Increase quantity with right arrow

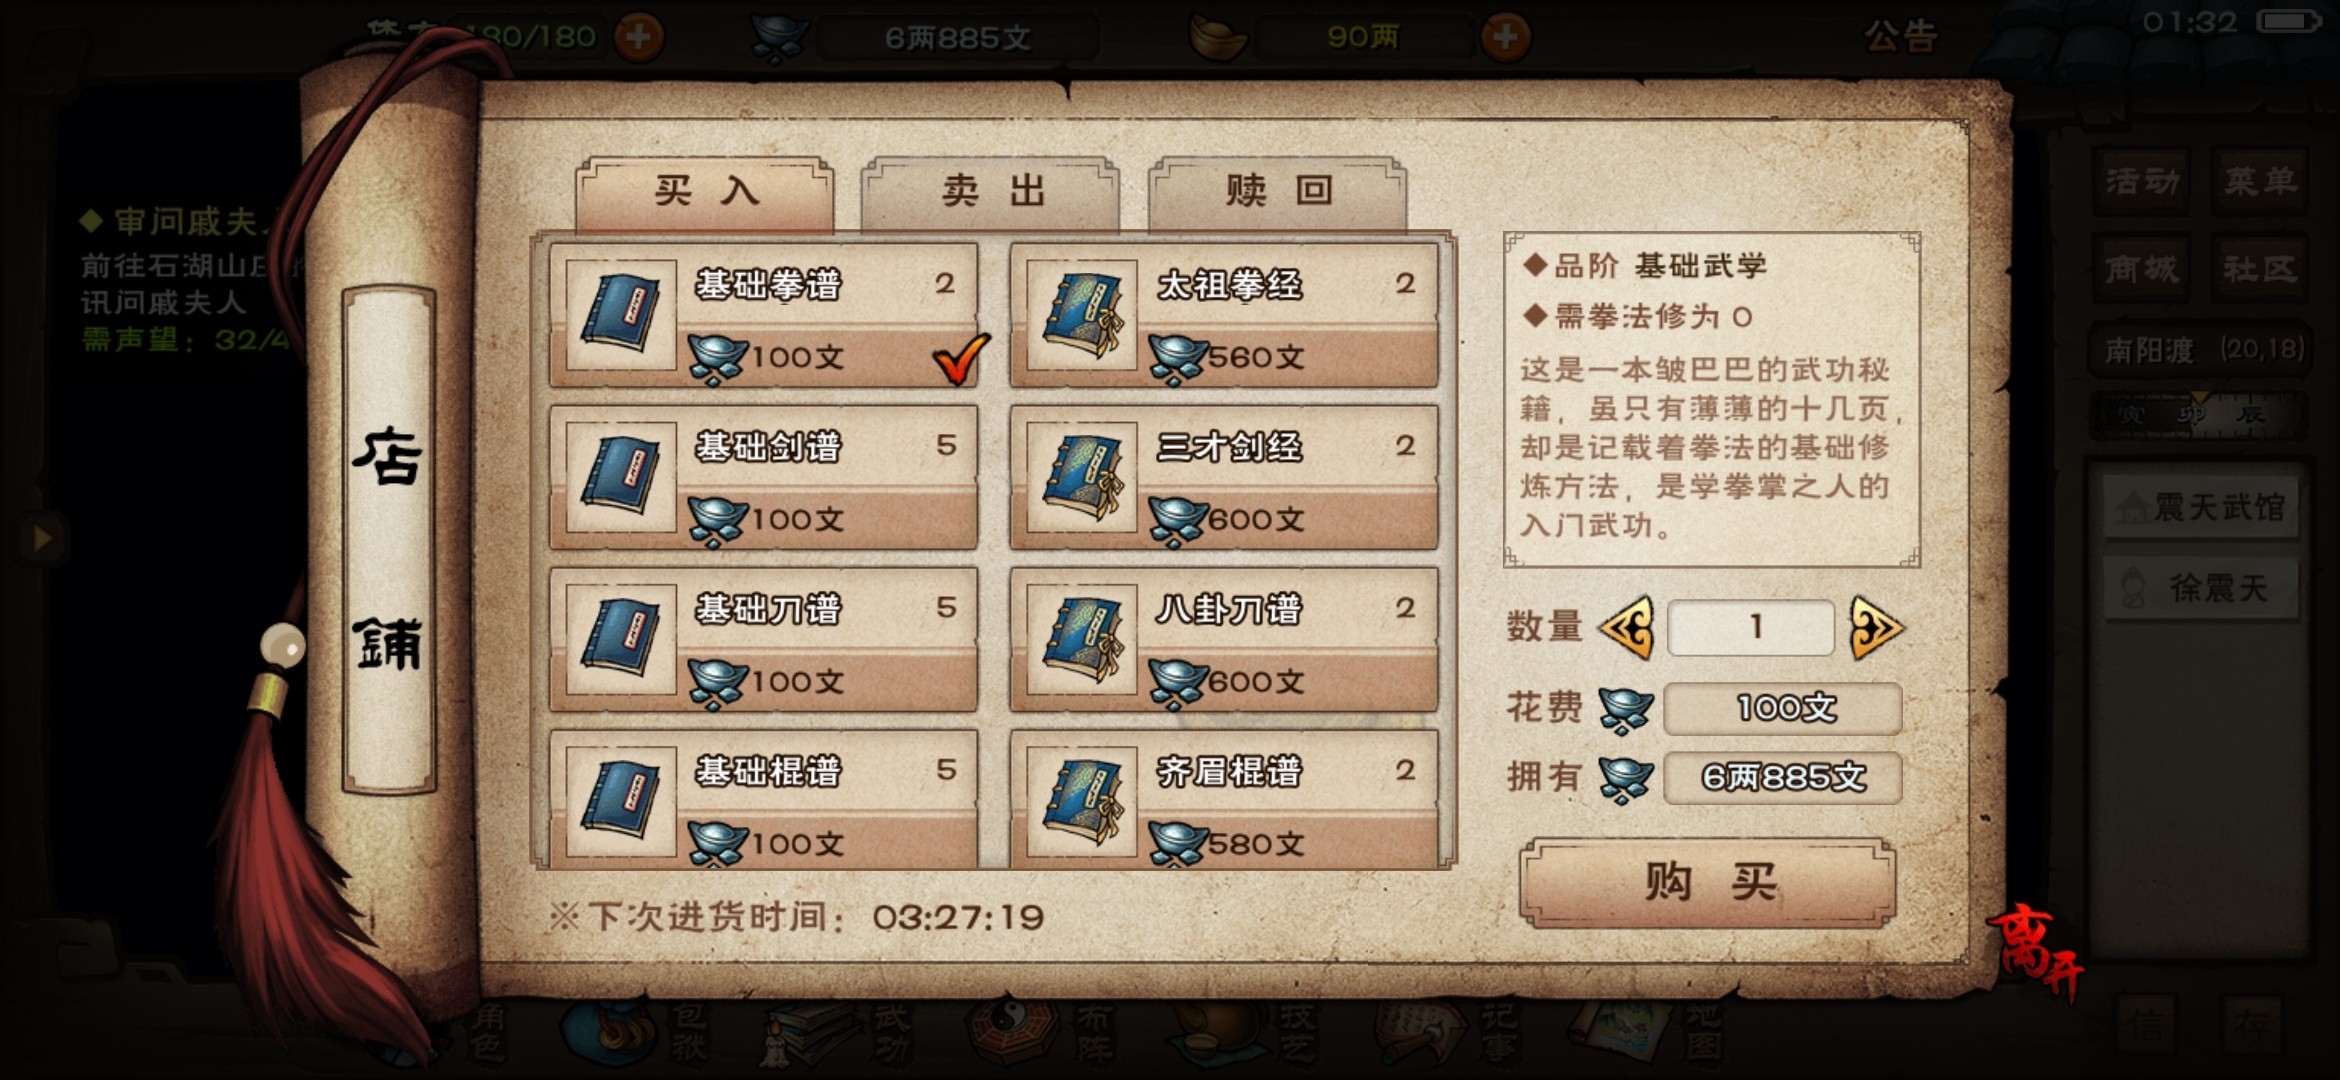click(1876, 628)
